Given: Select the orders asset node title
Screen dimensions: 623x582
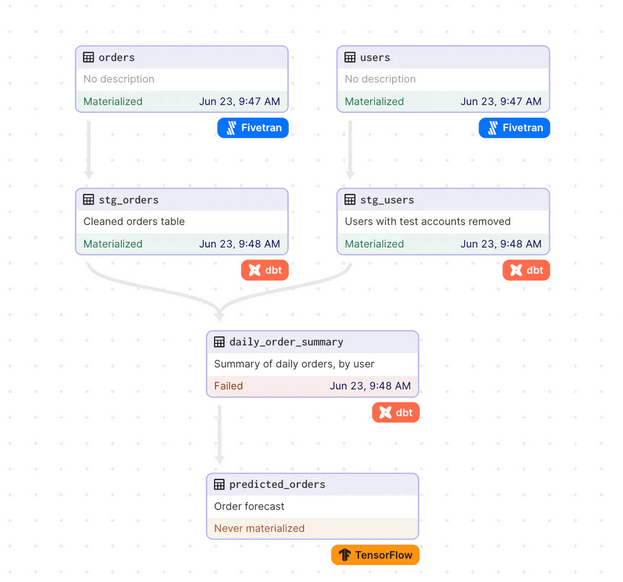Looking at the screenshot, I should 117,58.
